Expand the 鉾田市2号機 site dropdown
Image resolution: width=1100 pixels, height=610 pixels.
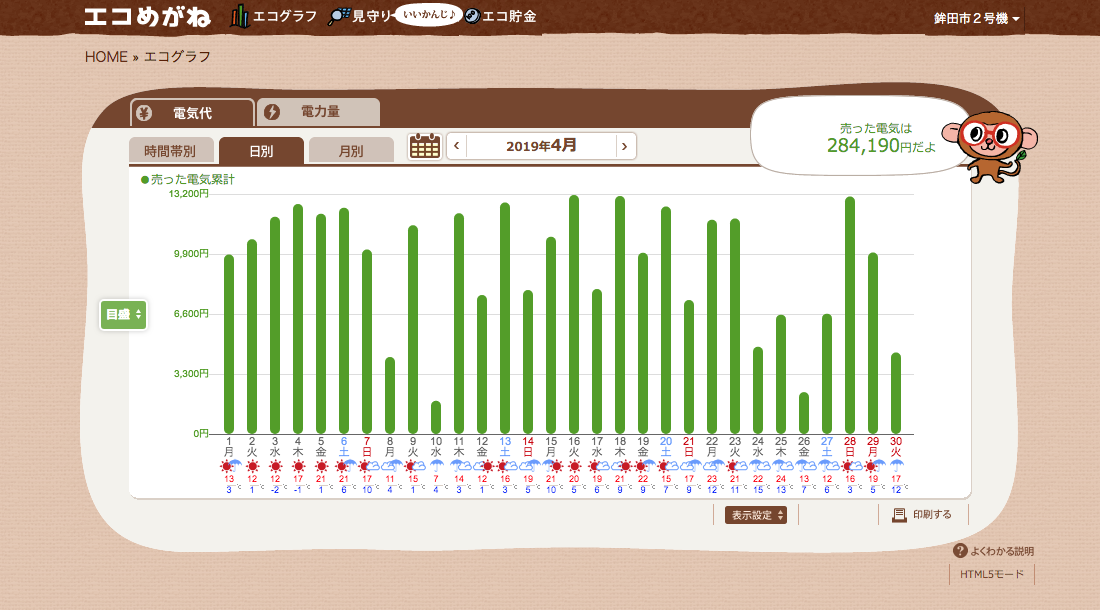(976, 19)
